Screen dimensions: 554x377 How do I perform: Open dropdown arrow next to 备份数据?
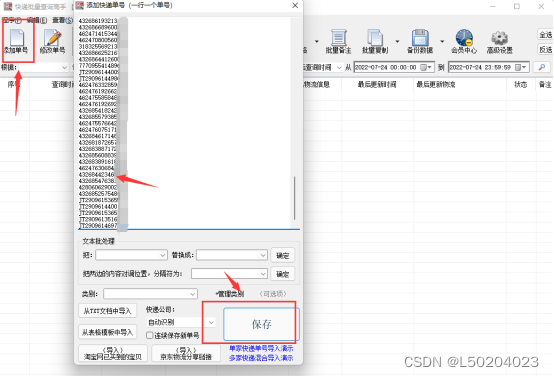click(x=442, y=41)
